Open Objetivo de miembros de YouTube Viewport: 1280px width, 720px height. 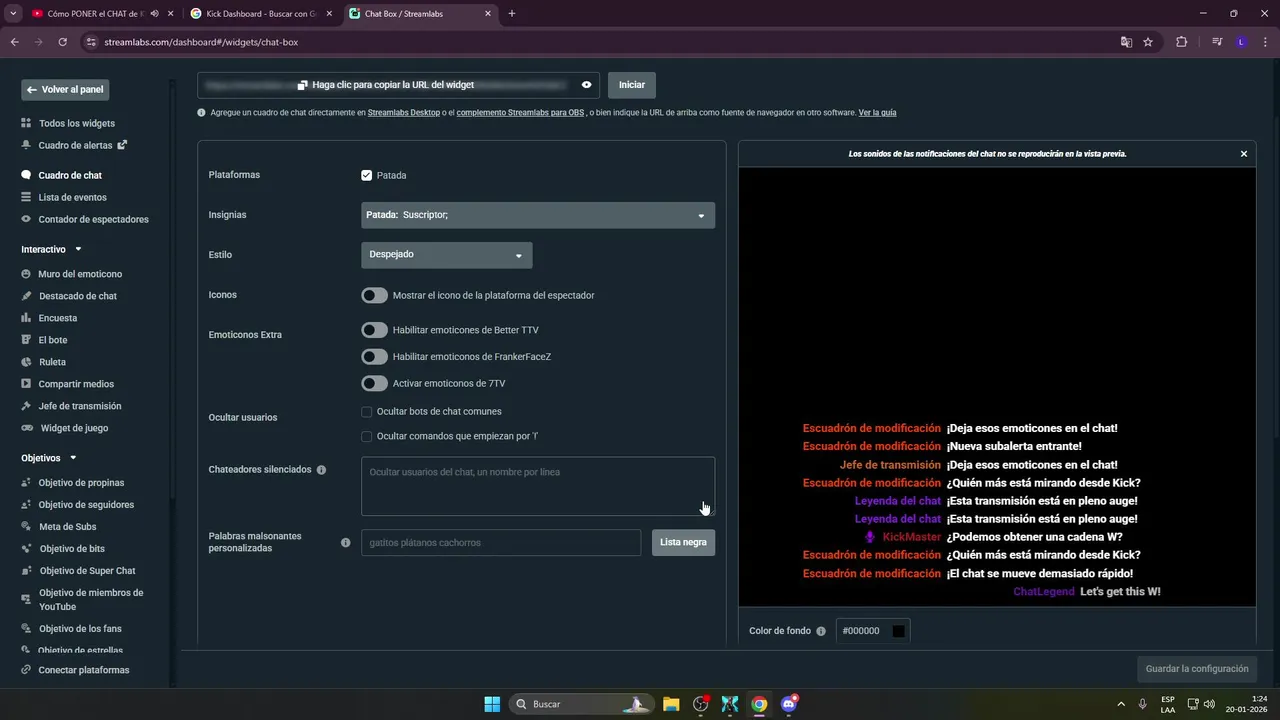[x=91, y=600]
